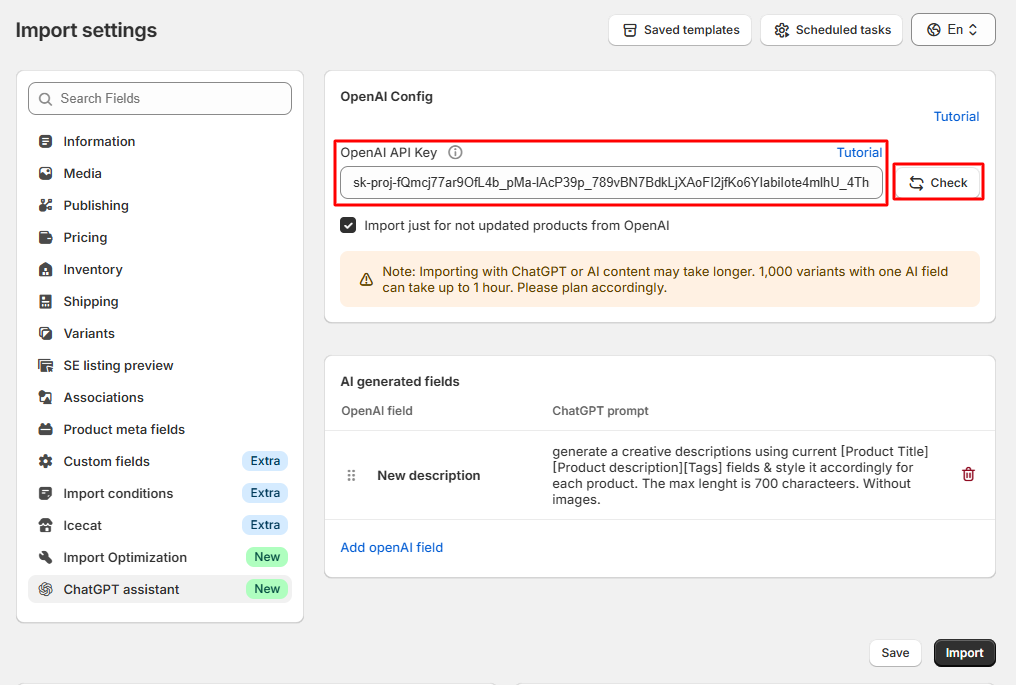Go to the Media section

160,173
